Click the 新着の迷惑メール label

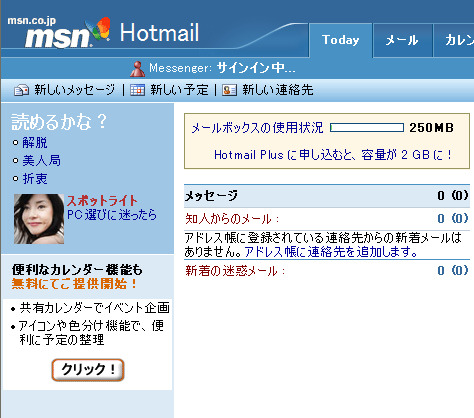[x=235, y=271]
